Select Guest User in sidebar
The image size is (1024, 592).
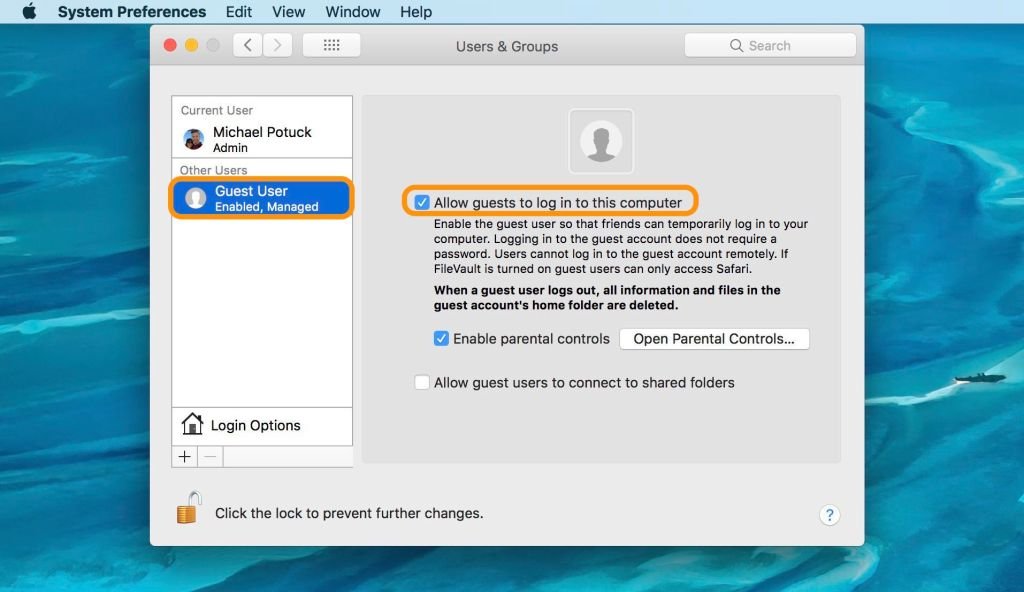pos(262,198)
